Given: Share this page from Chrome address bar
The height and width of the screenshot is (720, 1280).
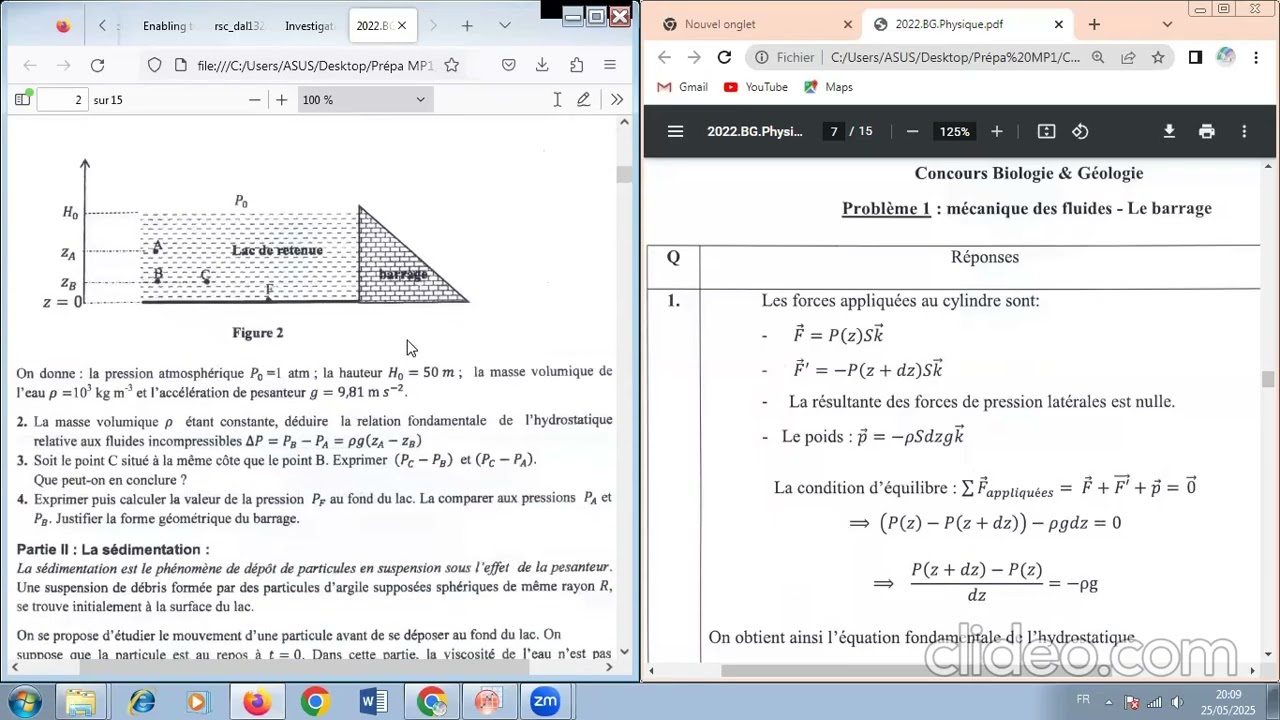Looking at the screenshot, I should (1128, 58).
